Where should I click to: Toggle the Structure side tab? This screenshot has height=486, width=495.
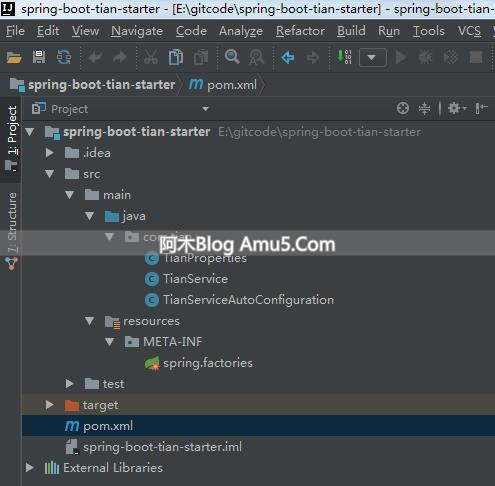click(11, 222)
